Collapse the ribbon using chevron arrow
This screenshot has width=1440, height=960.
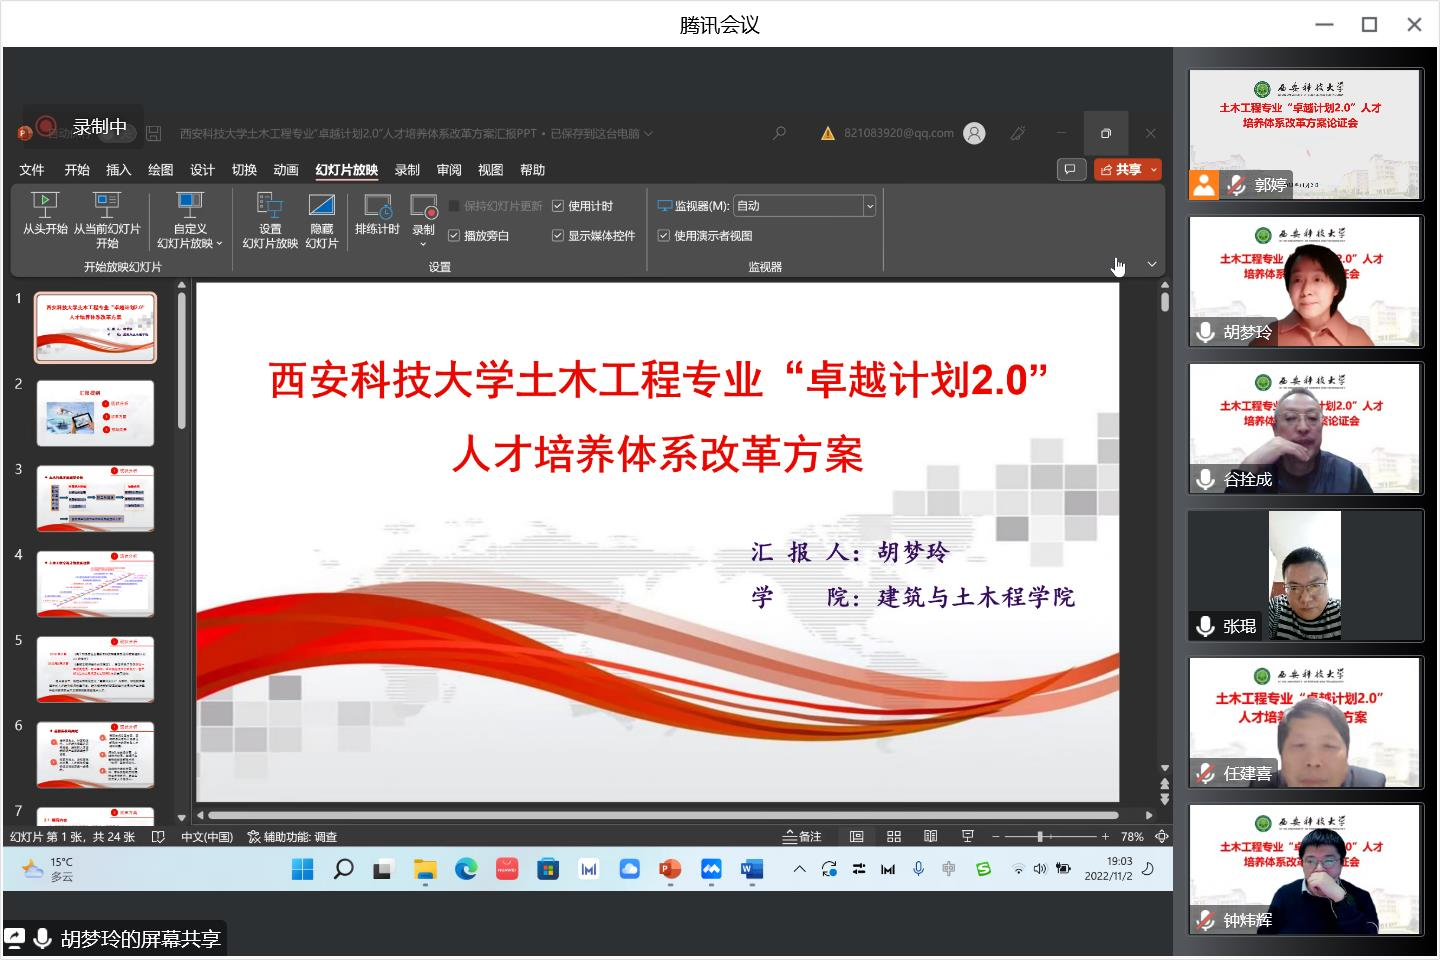[x=1152, y=265]
